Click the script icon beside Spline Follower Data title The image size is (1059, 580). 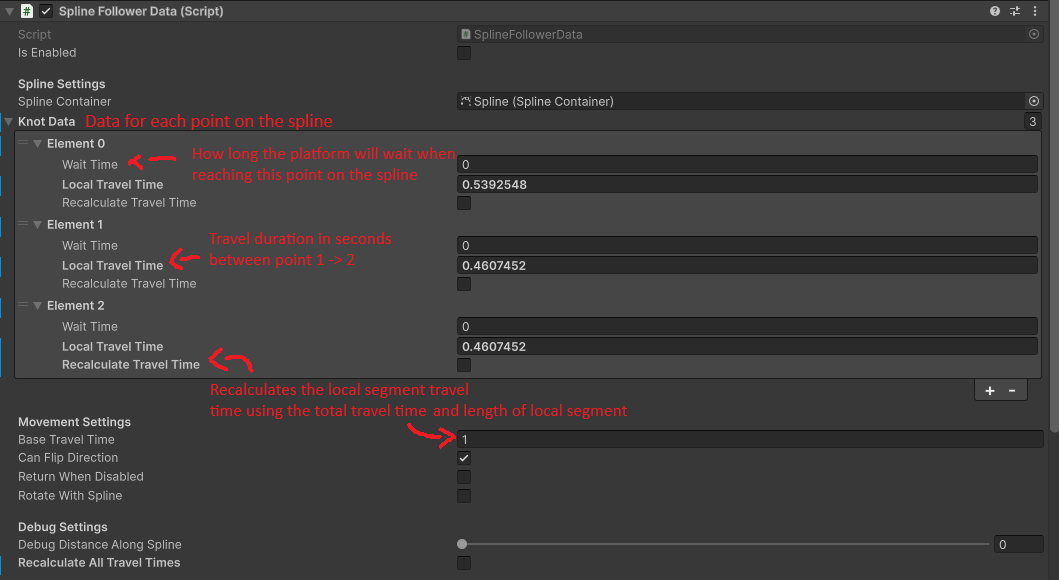click(26, 11)
